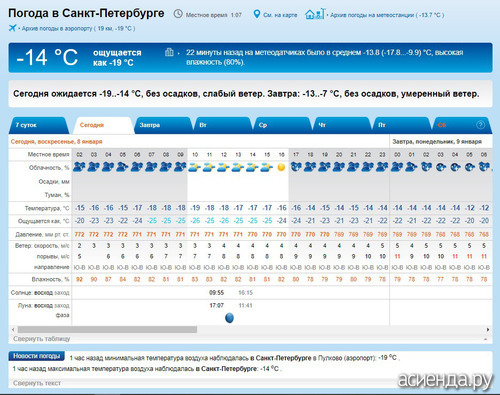Click the partly cloudy icon at hour 13
The height and width of the screenshot is (395, 500).
coord(238,167)
